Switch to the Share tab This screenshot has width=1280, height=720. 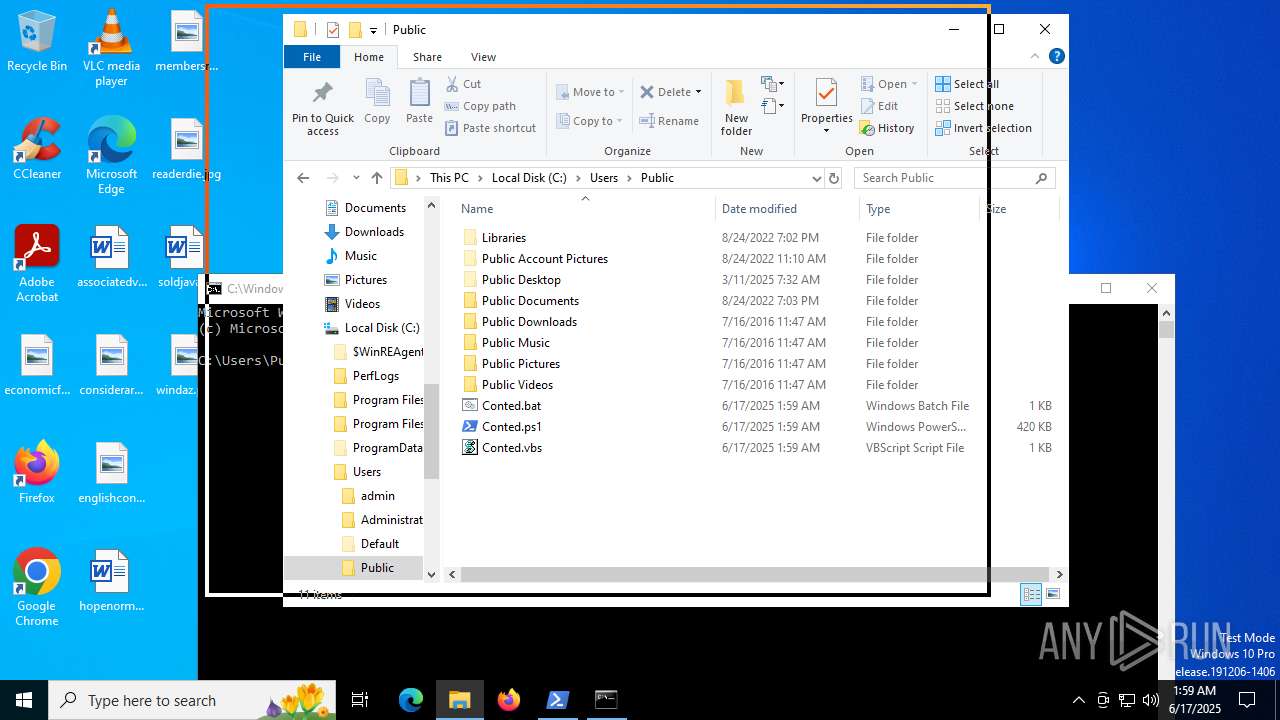click(x=427, y=57)
